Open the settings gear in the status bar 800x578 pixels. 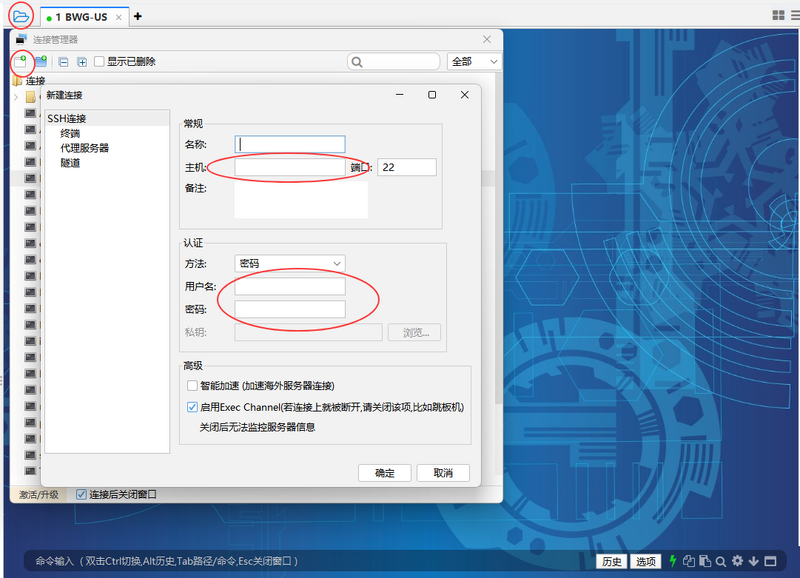click(x=738, y=561)
